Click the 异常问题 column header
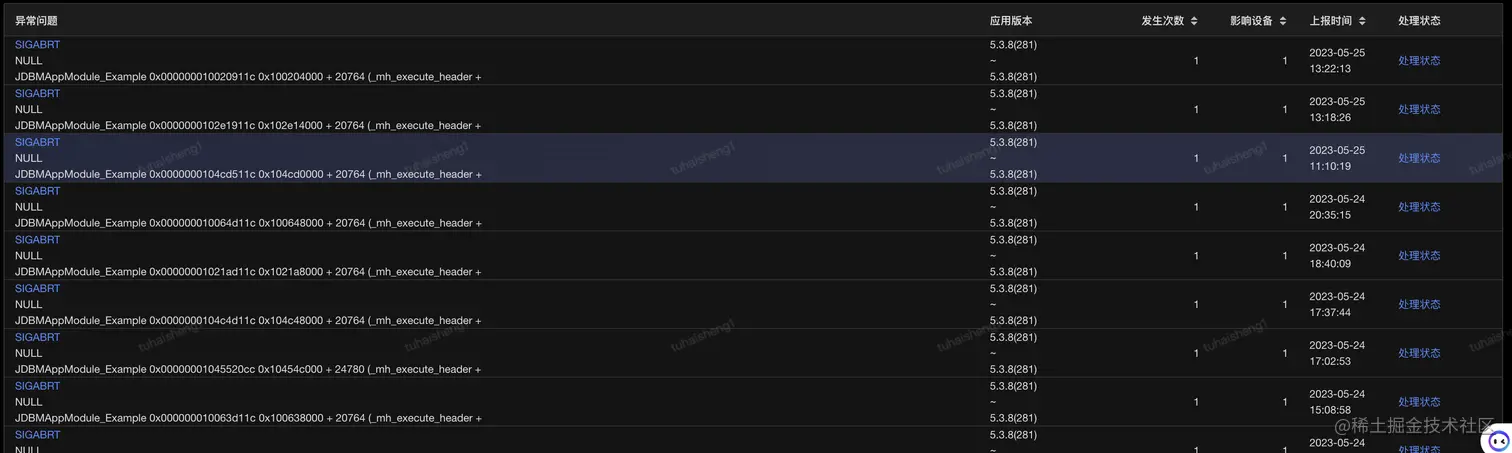The image size is (1512, 453). tap(36, 20)
